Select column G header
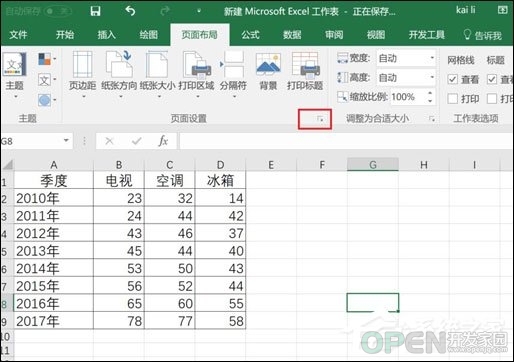The image size is (514, 362). click(x=373, y=164)
